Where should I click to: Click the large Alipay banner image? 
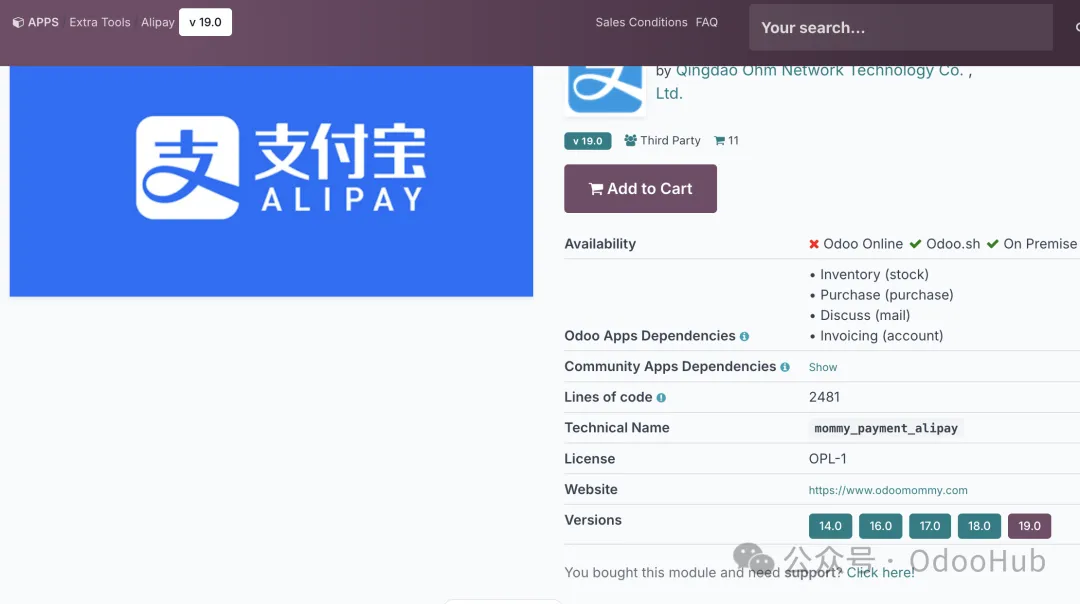click(271, 181)
